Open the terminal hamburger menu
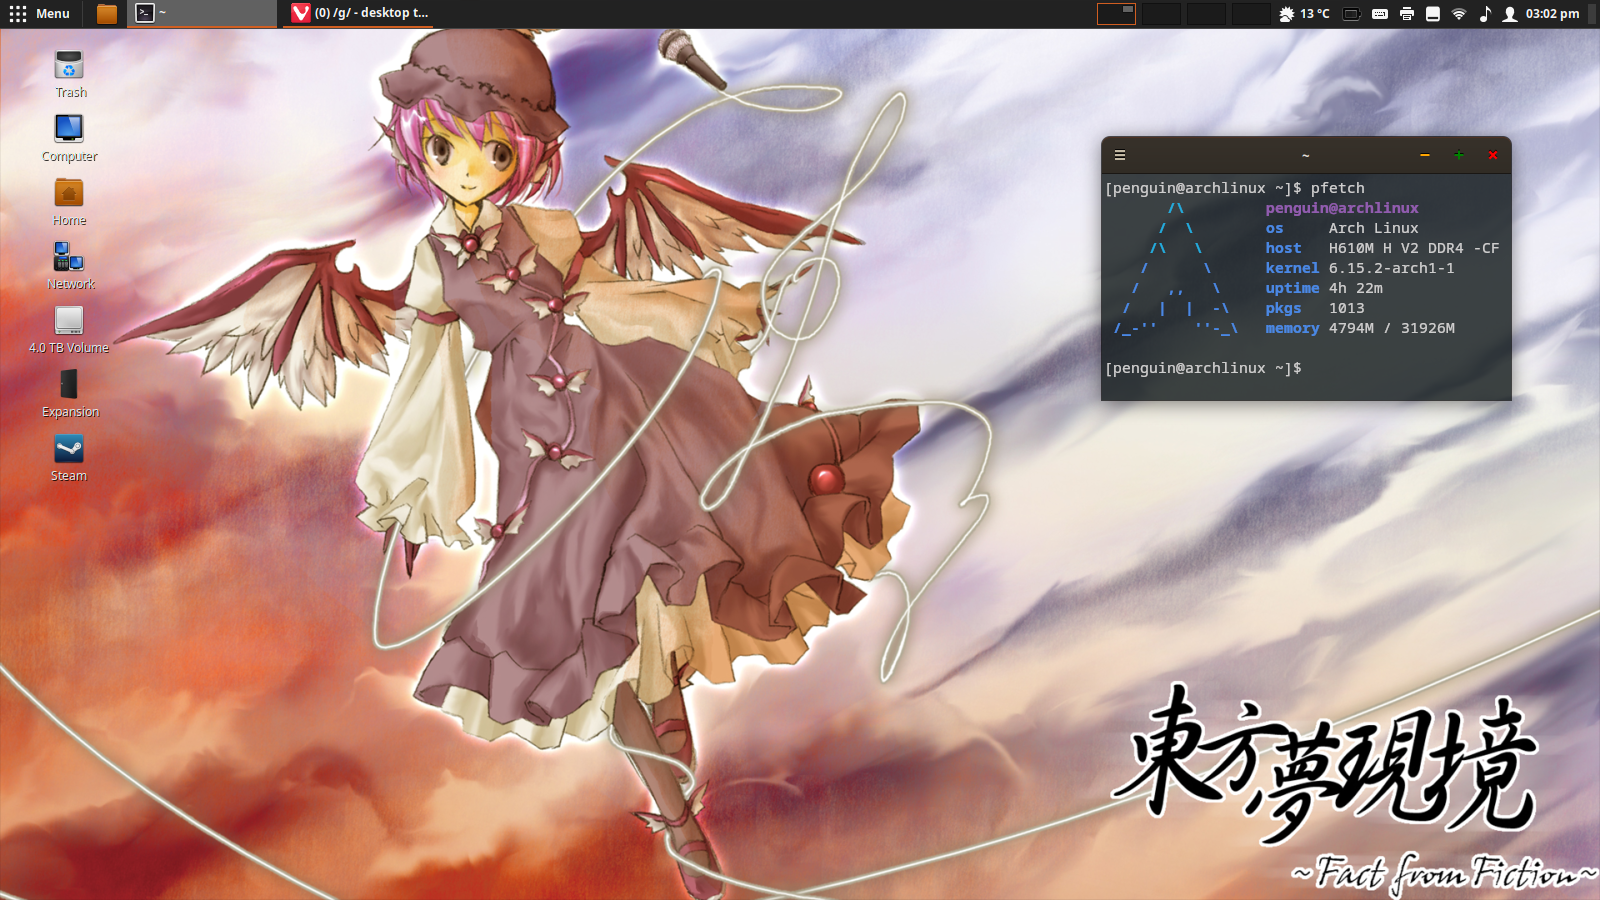The height and width of the screenshot is (900, 1600). [x=1120, y=155]
